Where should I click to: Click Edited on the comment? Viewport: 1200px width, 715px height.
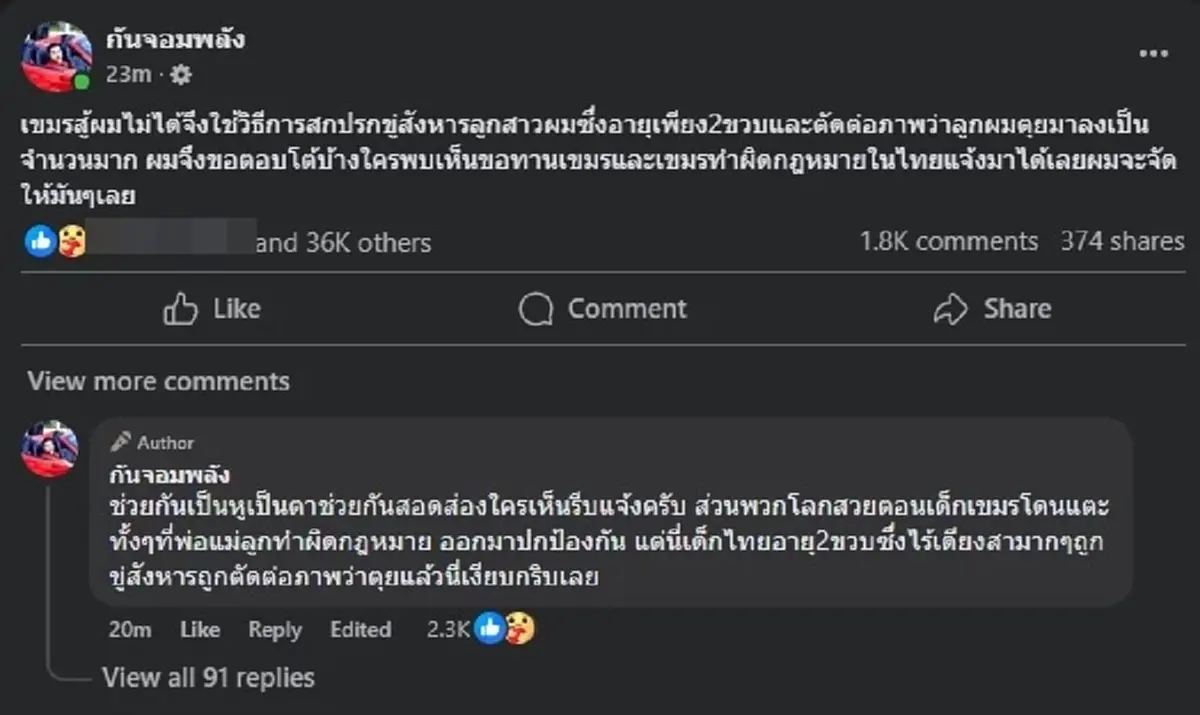click(360, 630)
